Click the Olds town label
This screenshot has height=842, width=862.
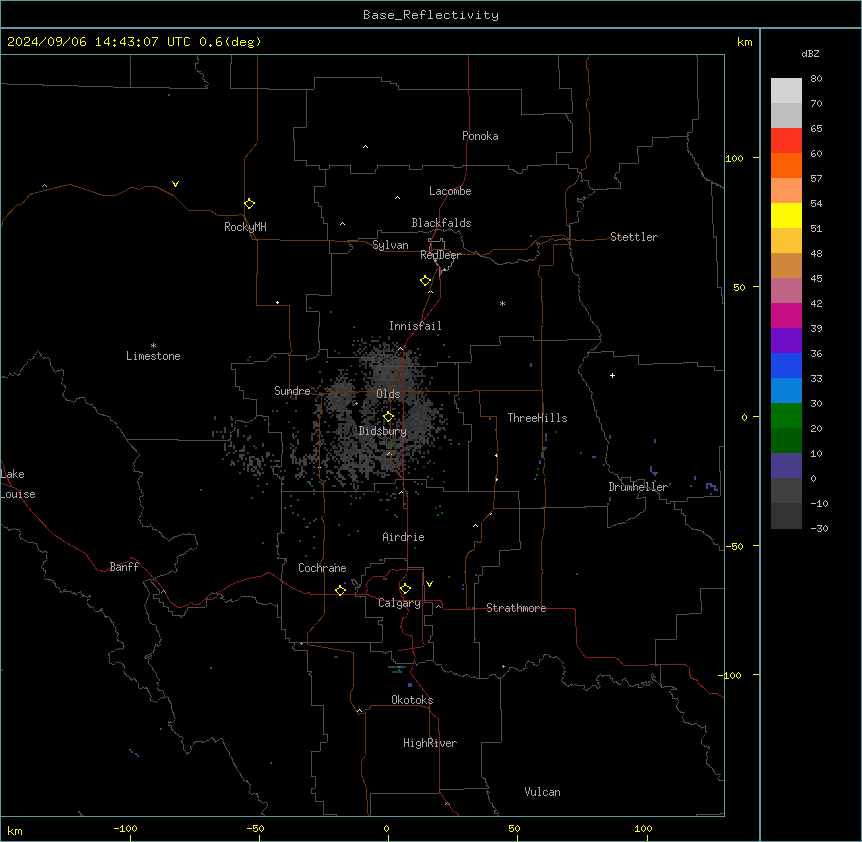[388, 394]
